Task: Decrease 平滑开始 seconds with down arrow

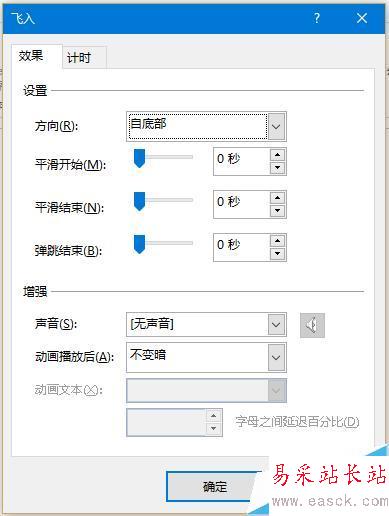Action: pyautogui.click(x=277, y=168)
